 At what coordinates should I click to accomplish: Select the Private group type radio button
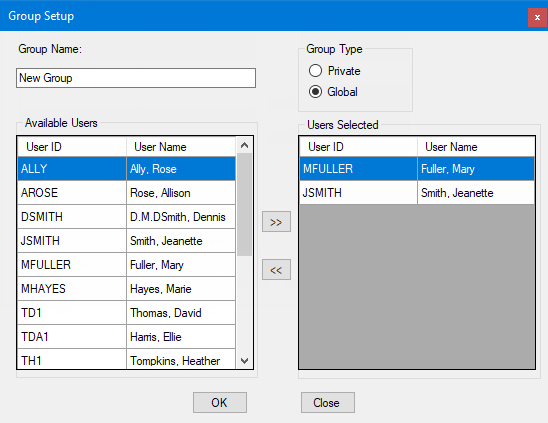pos(315,71)
